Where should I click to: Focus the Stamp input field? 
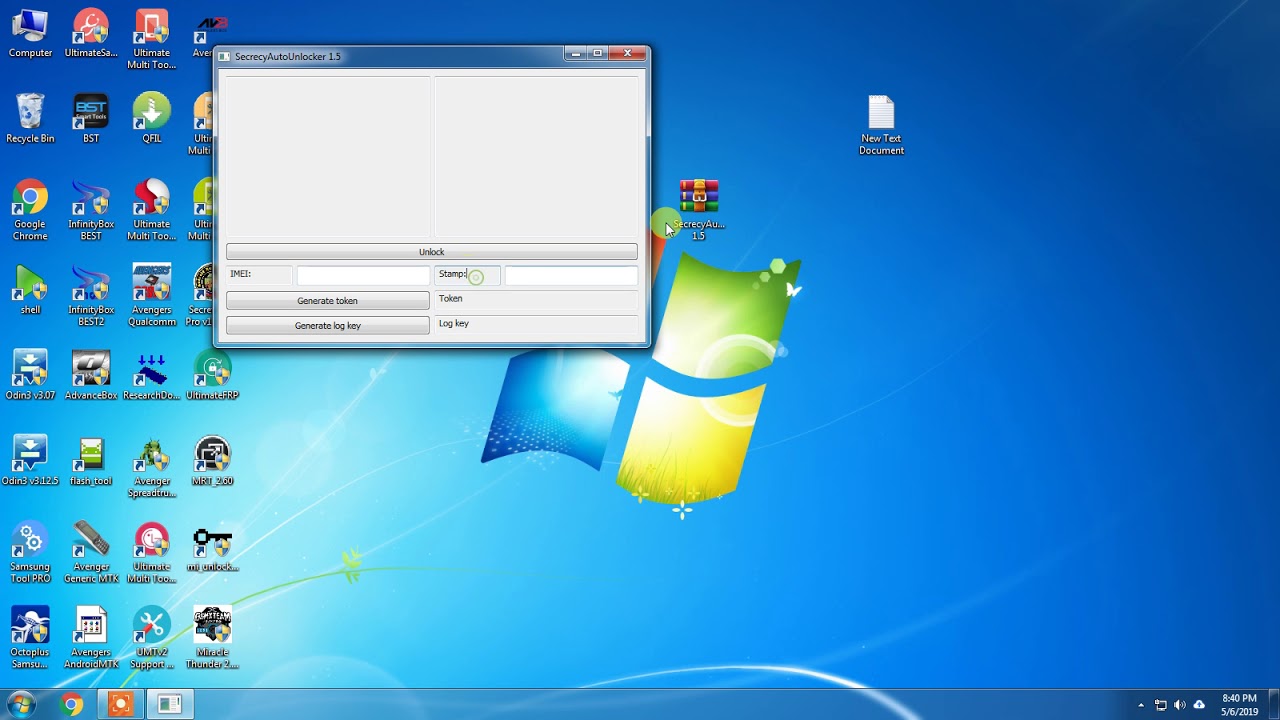(571, 275)
